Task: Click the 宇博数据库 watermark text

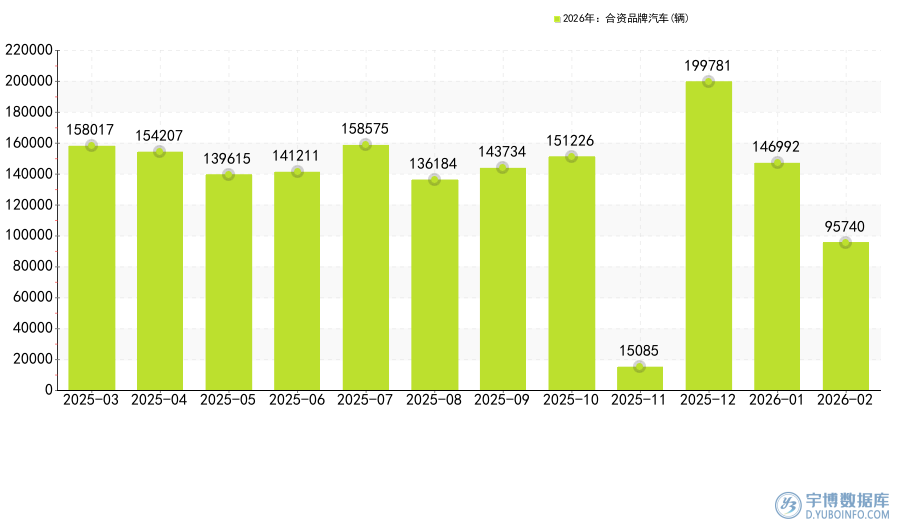Action: point(847,499)
